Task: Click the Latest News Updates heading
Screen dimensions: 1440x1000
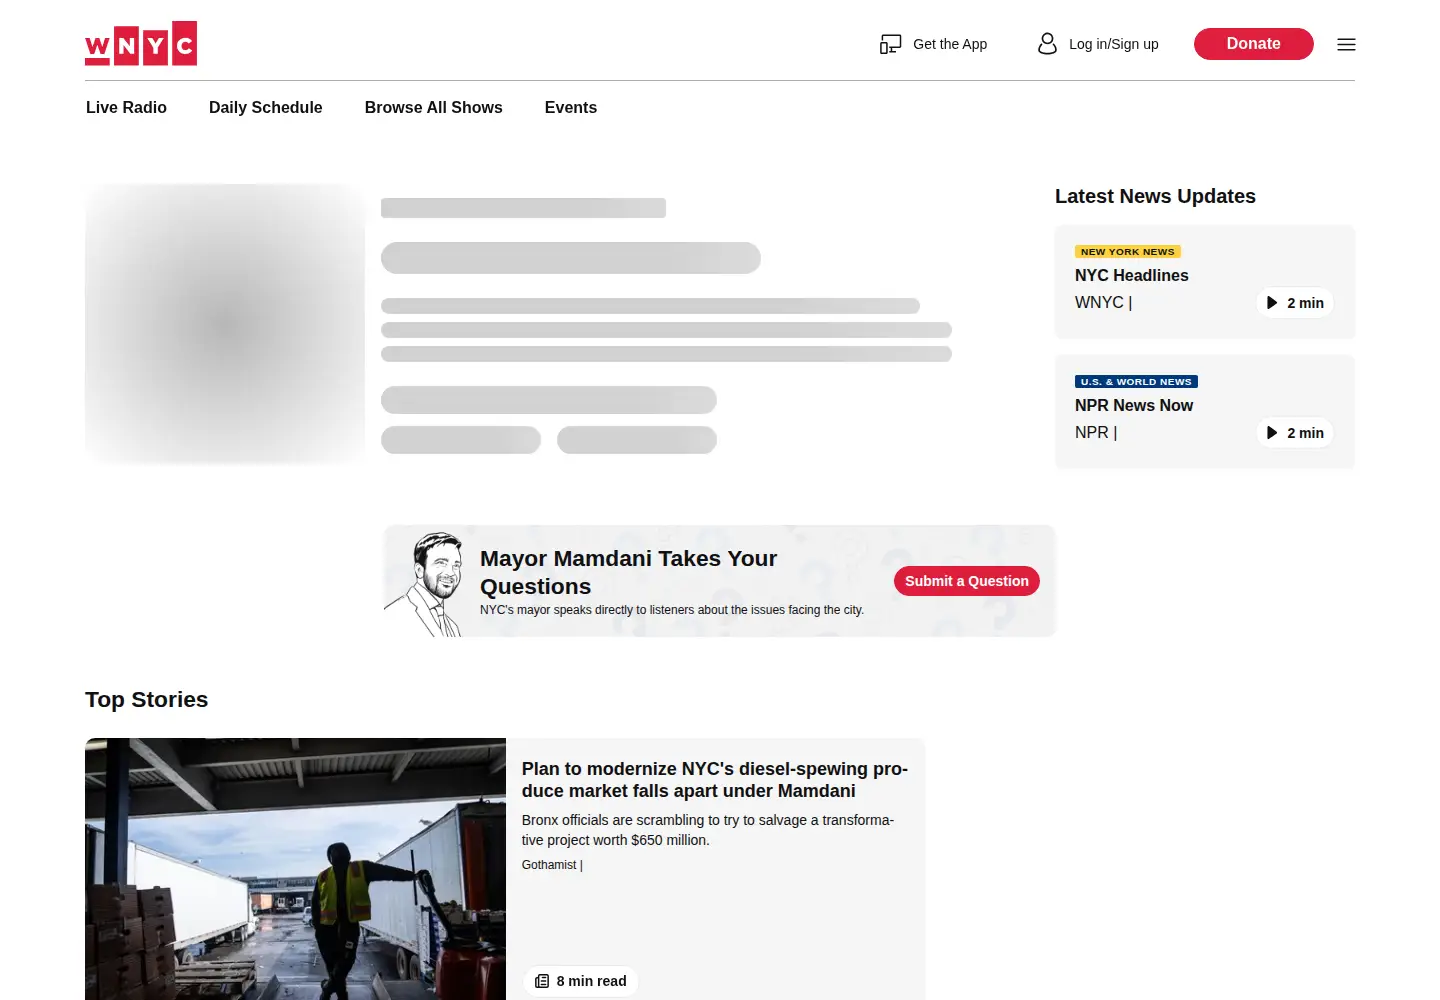Action: 1155,196
